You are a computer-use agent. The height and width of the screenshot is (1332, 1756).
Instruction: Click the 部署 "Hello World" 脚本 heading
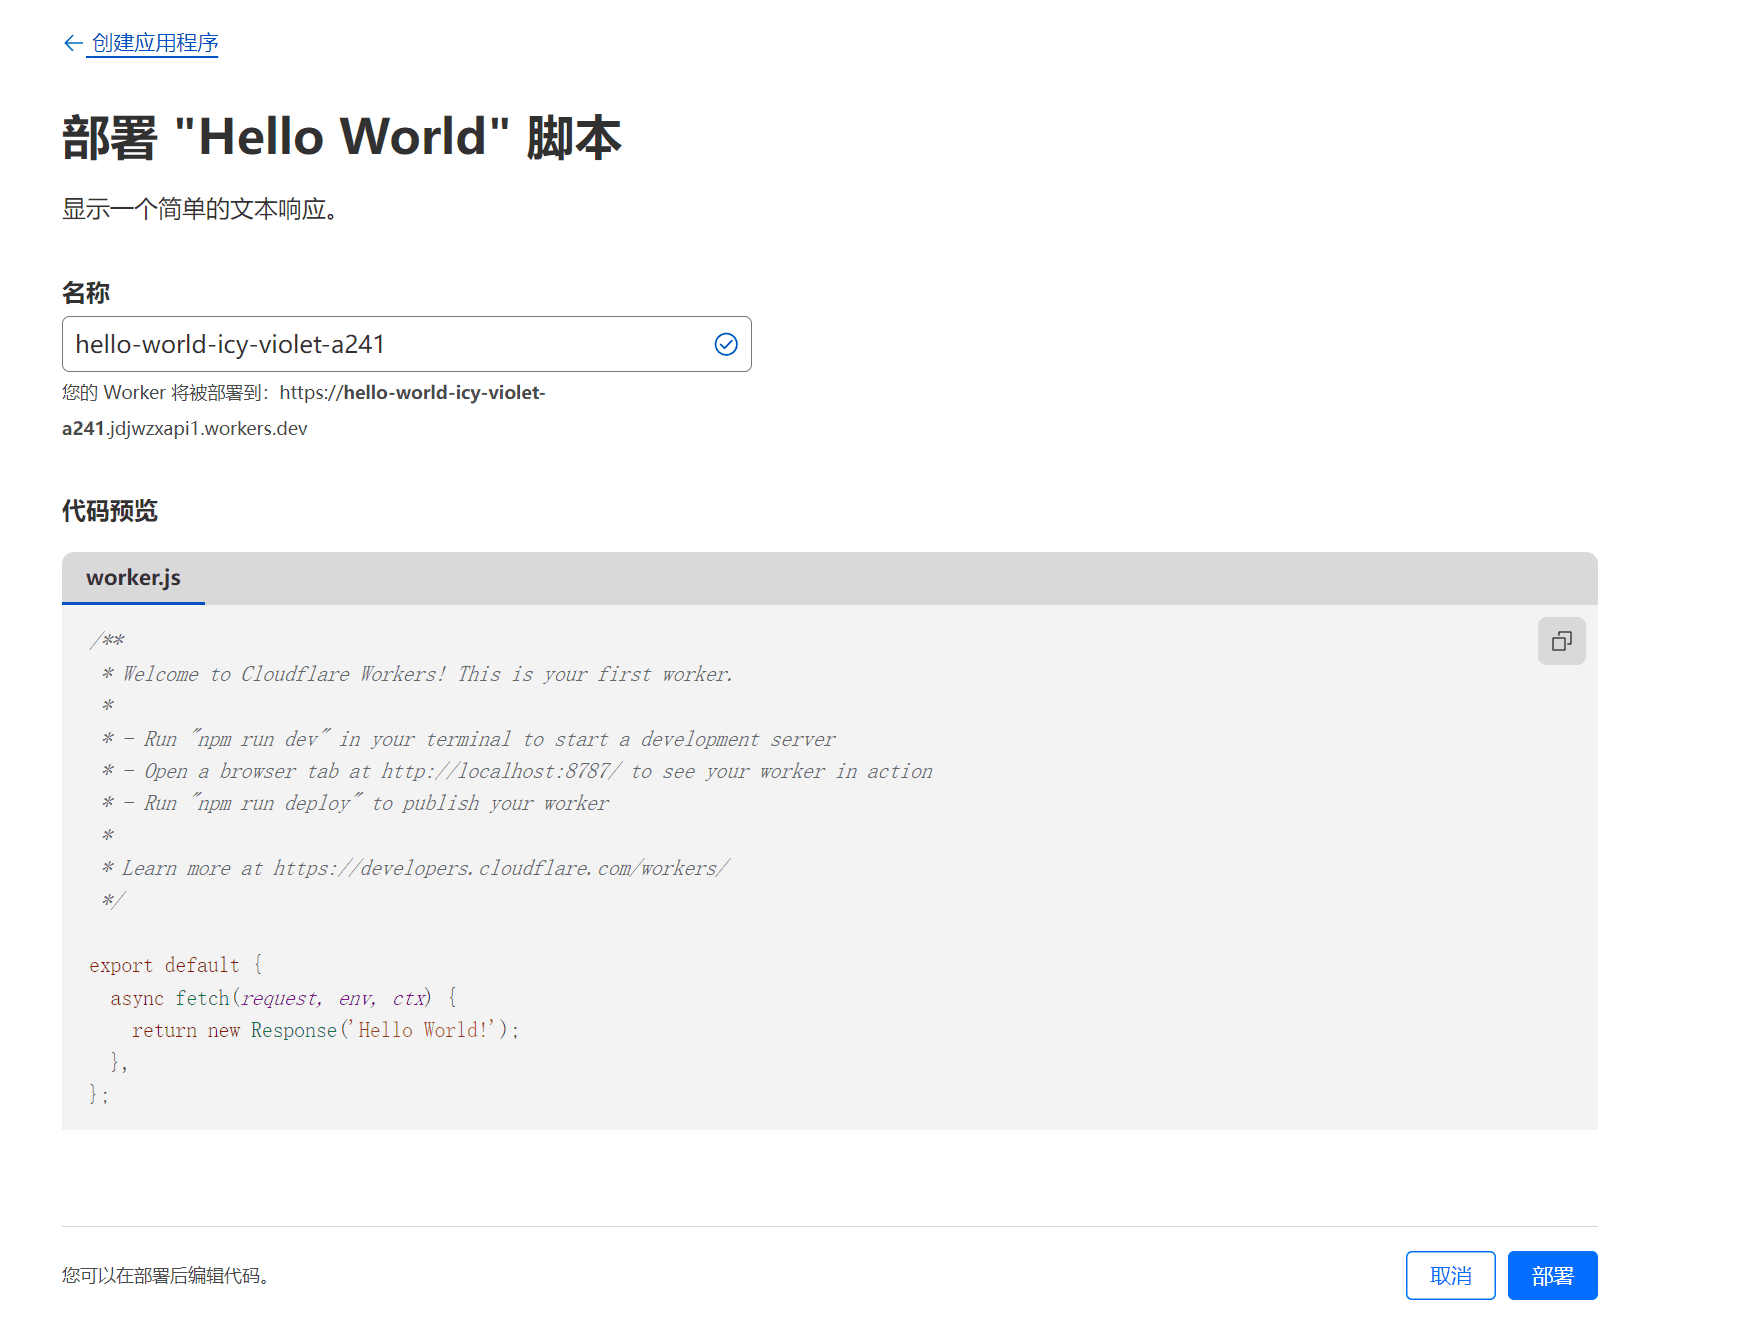341,137
